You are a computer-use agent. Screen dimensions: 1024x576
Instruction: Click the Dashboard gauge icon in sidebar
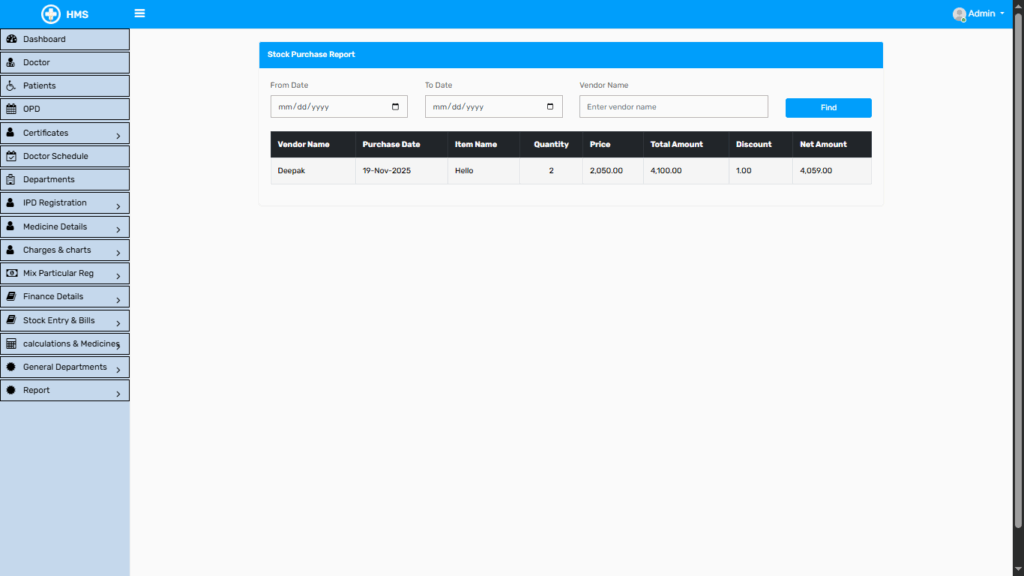(12, 39)
